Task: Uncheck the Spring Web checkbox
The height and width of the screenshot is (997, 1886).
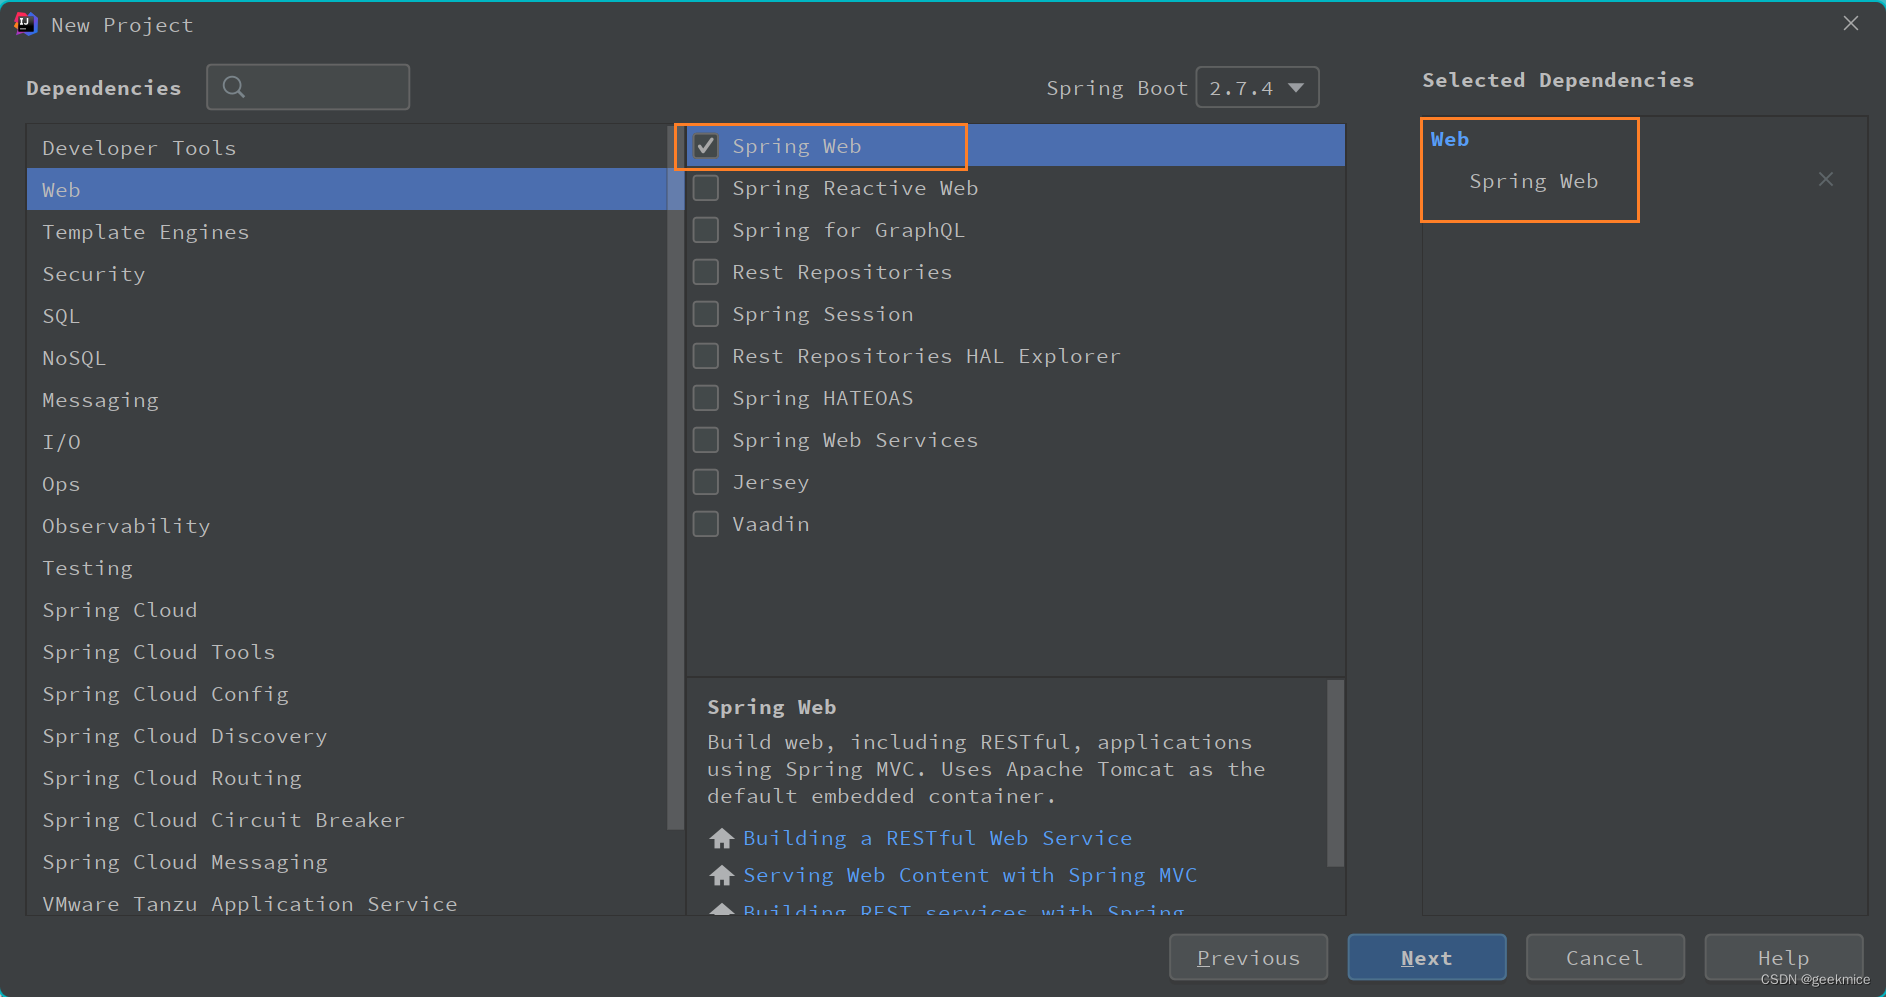Action: [706, 146]
